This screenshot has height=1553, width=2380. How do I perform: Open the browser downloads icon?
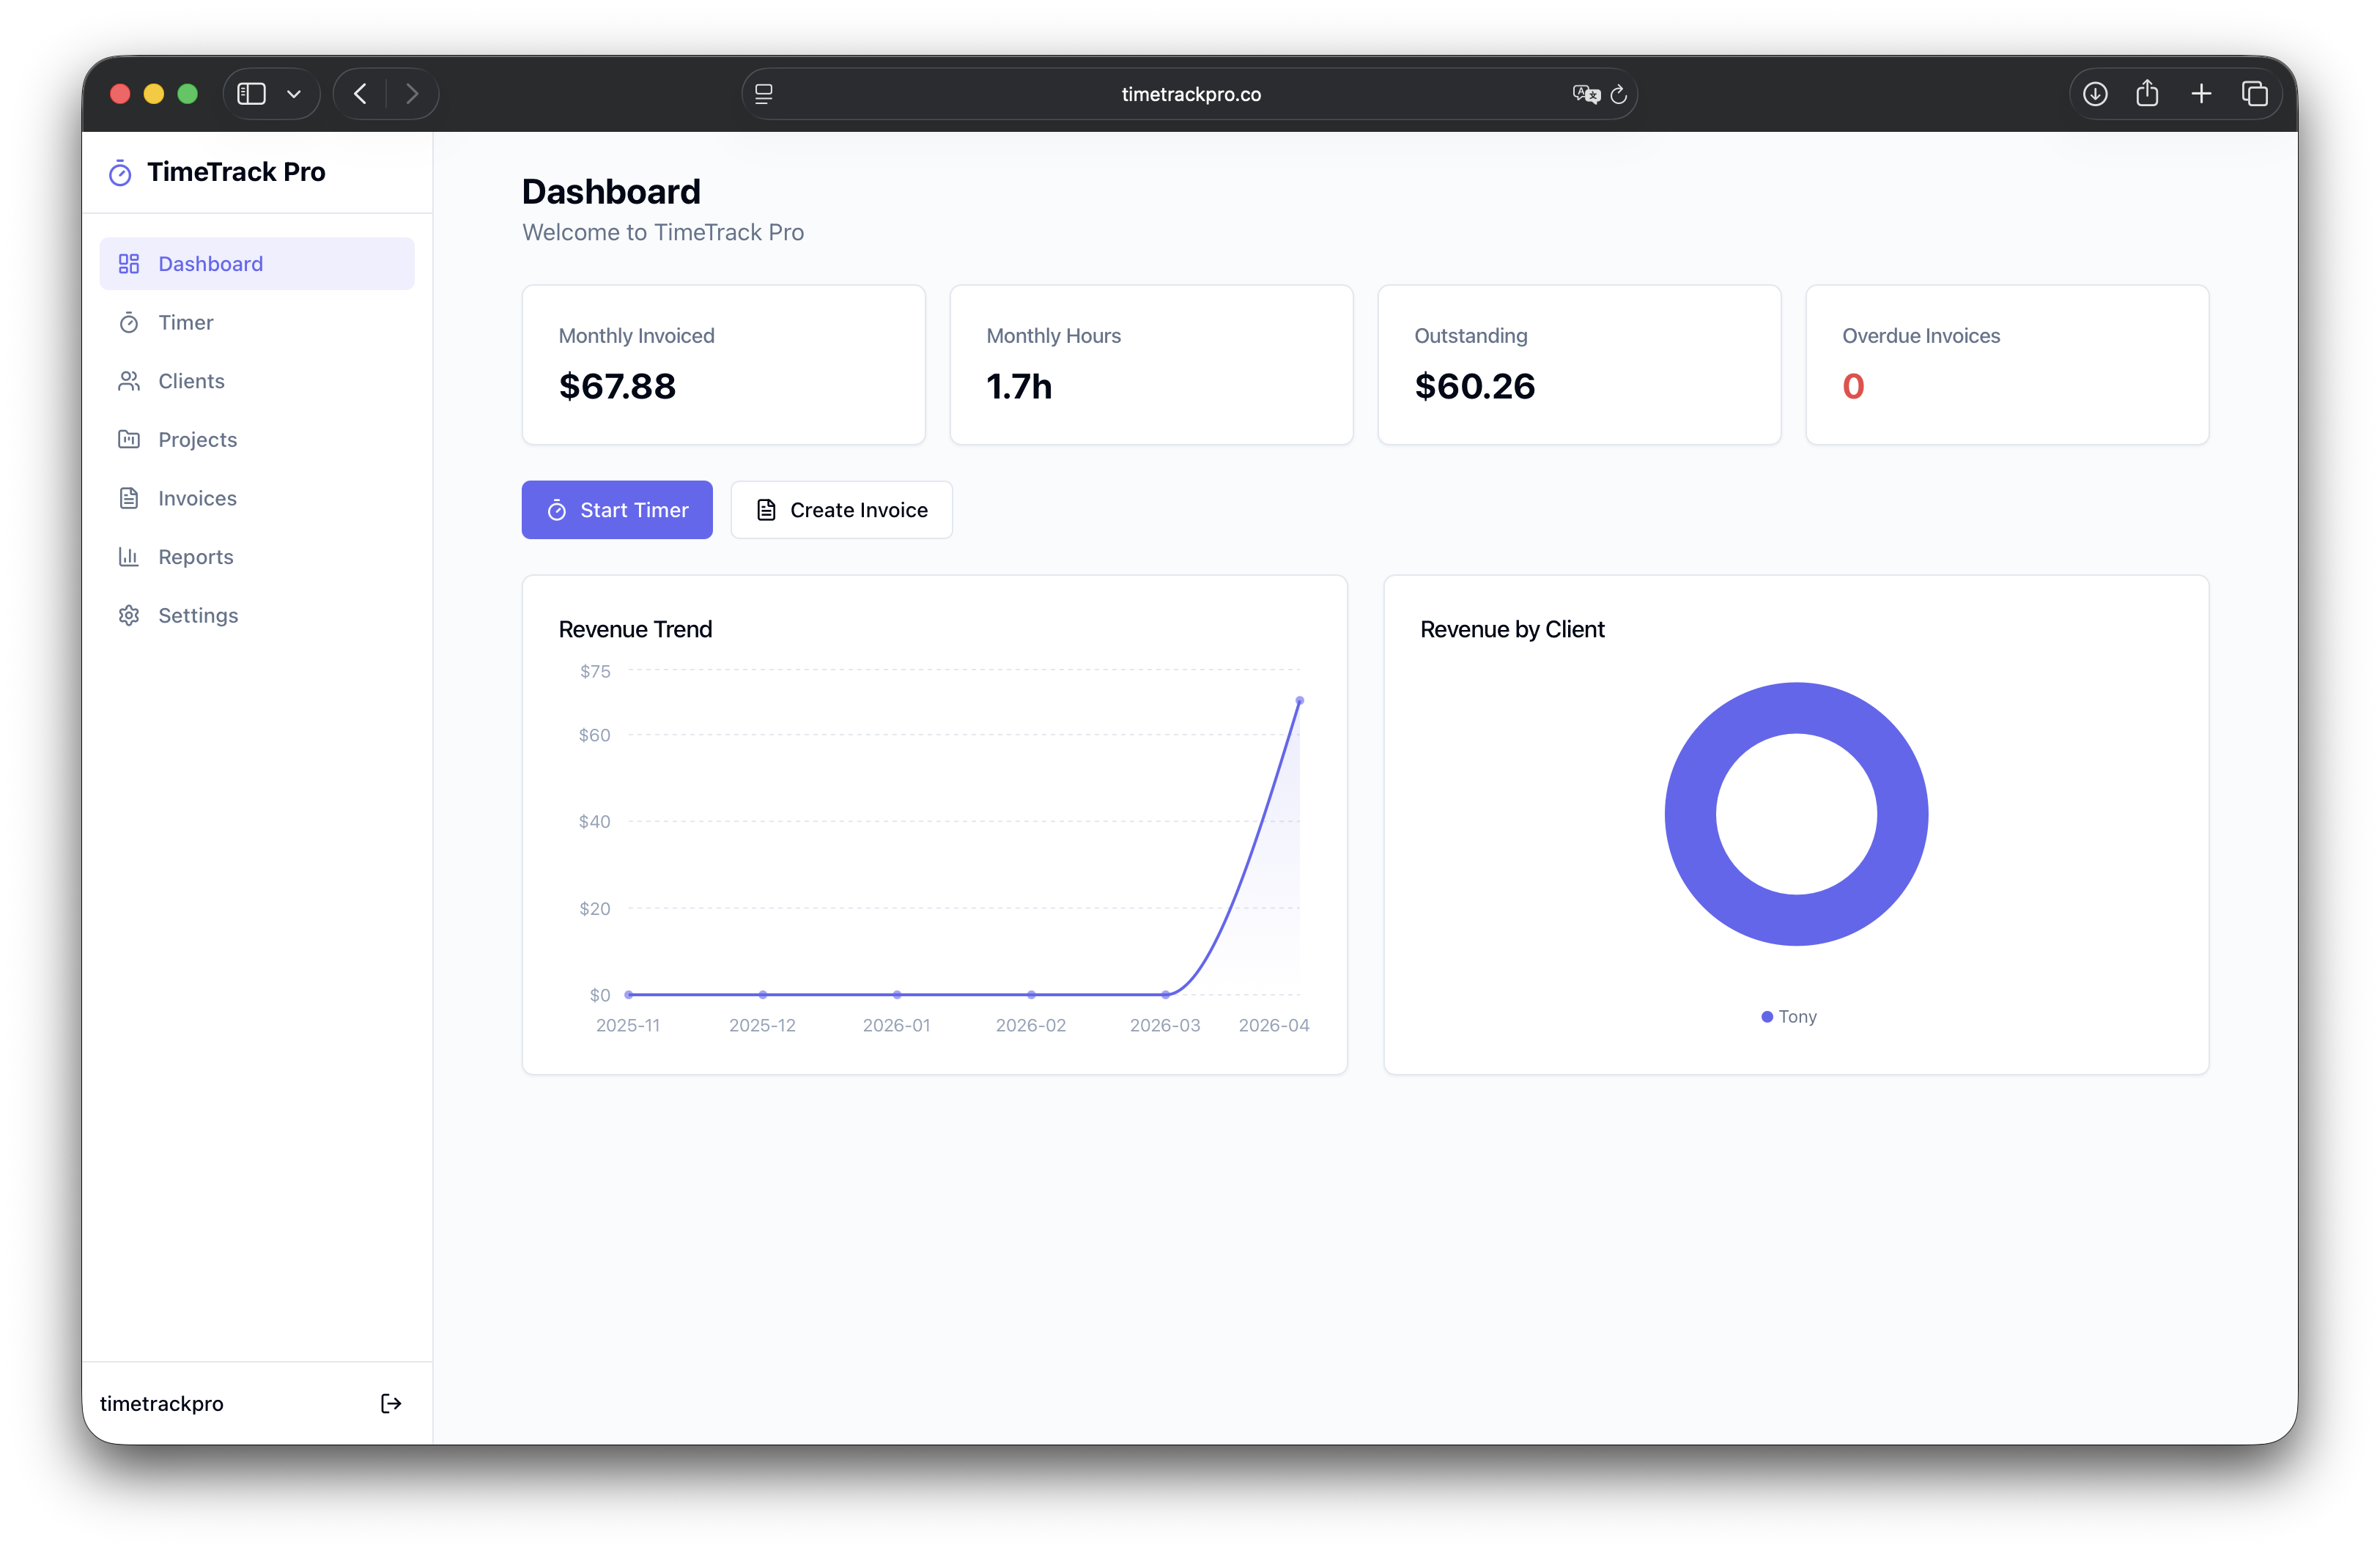[2095, 94]
